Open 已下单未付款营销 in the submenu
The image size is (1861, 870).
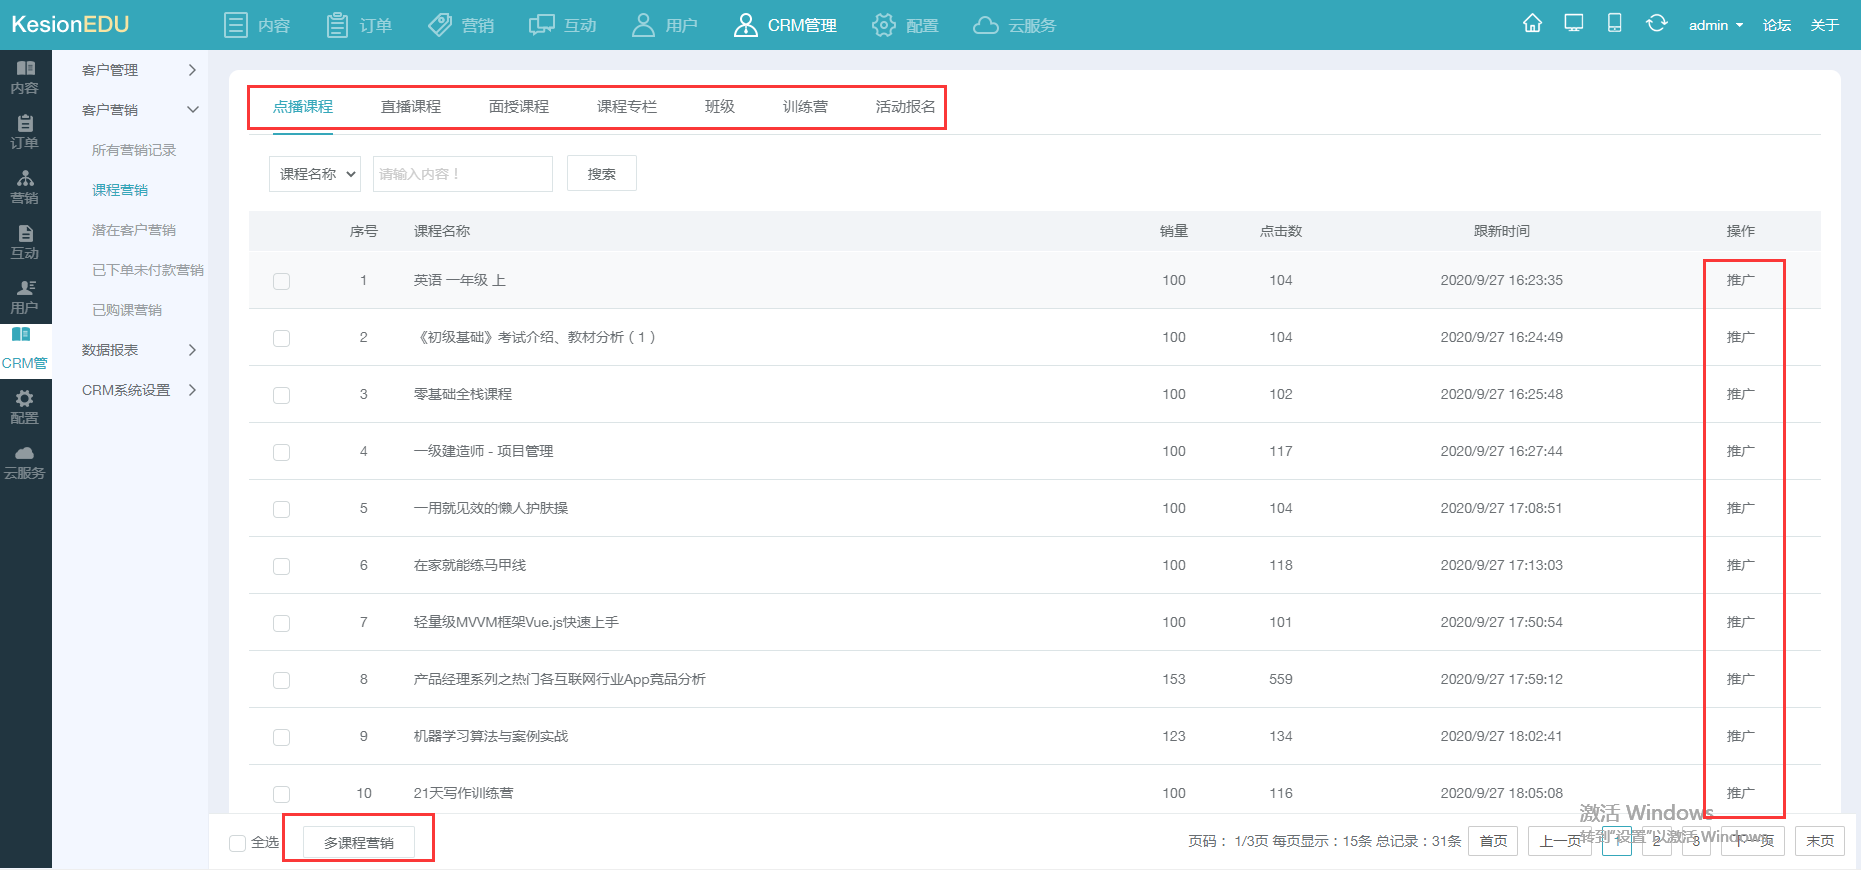pos(148,270)
